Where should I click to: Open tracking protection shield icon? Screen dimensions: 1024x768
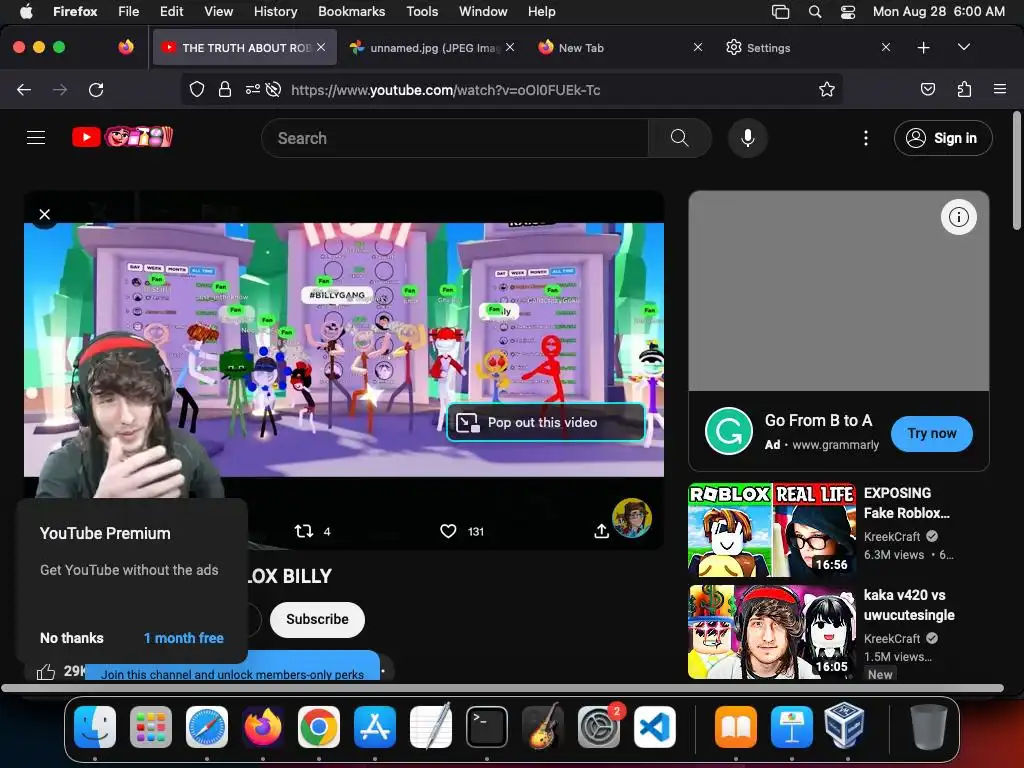point(197,89)
